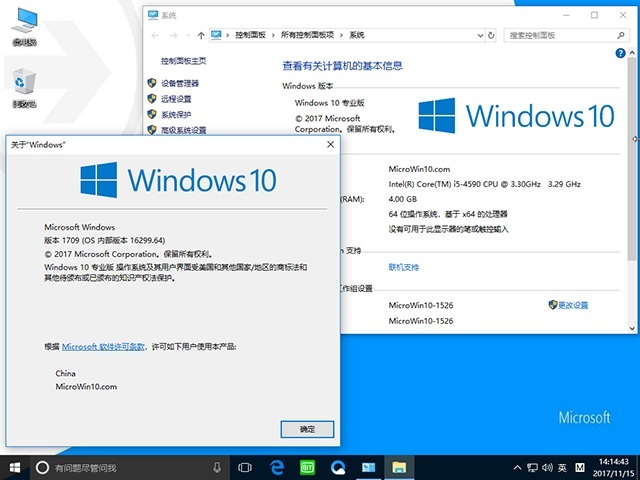Click the computer icon in the address bar
This screenshot has width=640, height=480.
click(x=216, y=35)
